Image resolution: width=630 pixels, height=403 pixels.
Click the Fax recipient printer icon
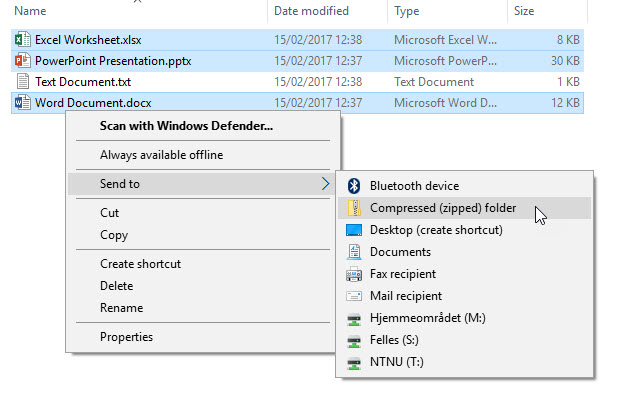click(x=354, y=274)
